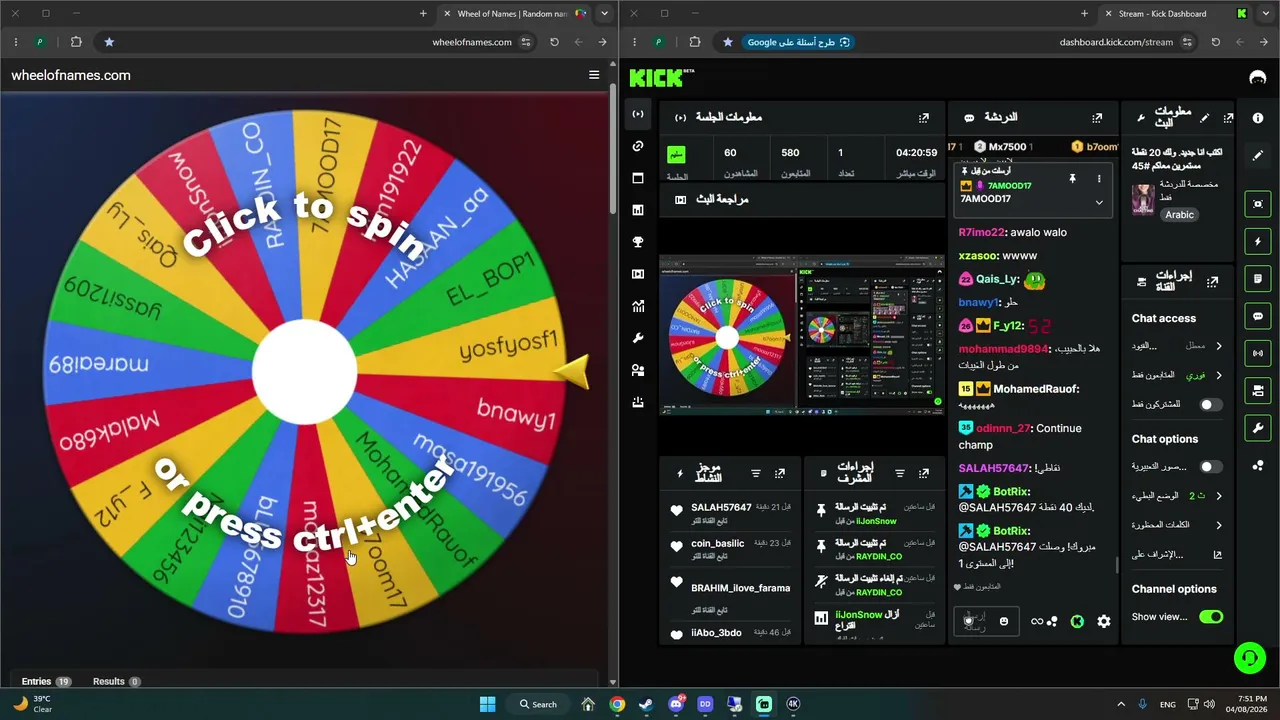This screenshot has height=720, width=1280.
Task: Click the wheelofnames.com address bar
Action: pos(471,42)
